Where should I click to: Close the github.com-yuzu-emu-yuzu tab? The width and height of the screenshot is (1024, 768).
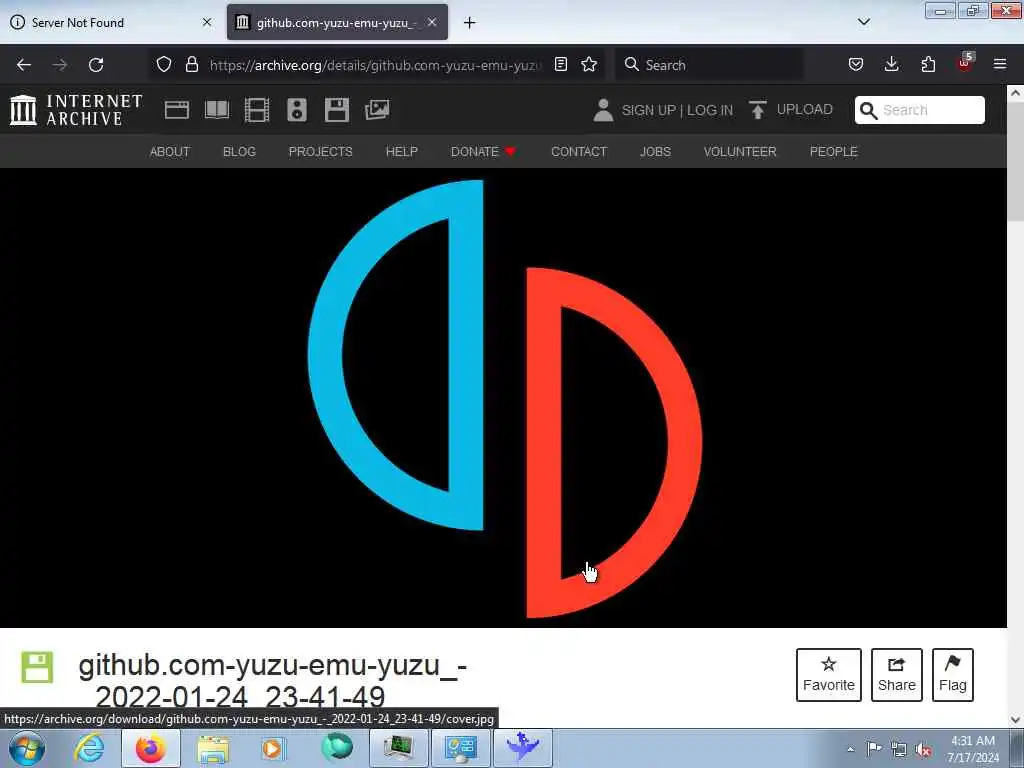click(432, 22)
